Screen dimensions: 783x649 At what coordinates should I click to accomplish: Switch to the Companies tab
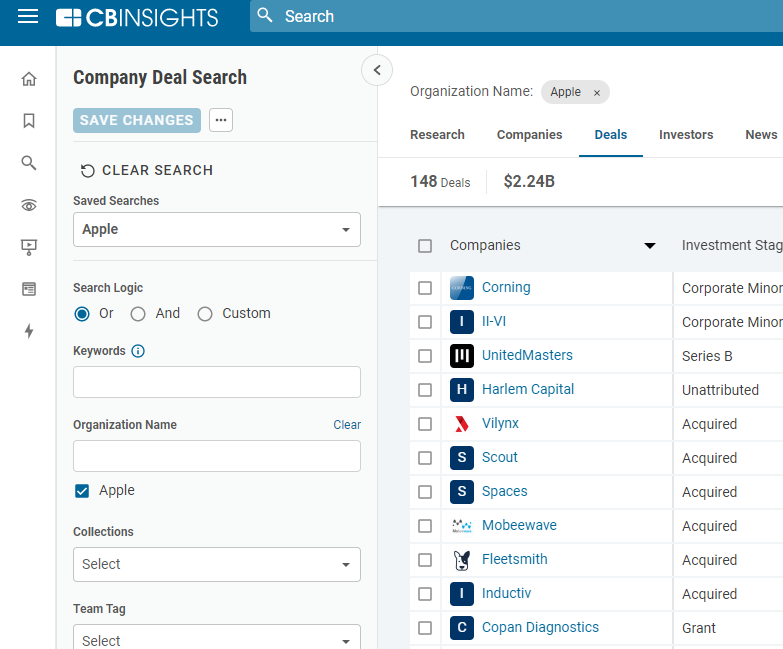pos(529,135)
